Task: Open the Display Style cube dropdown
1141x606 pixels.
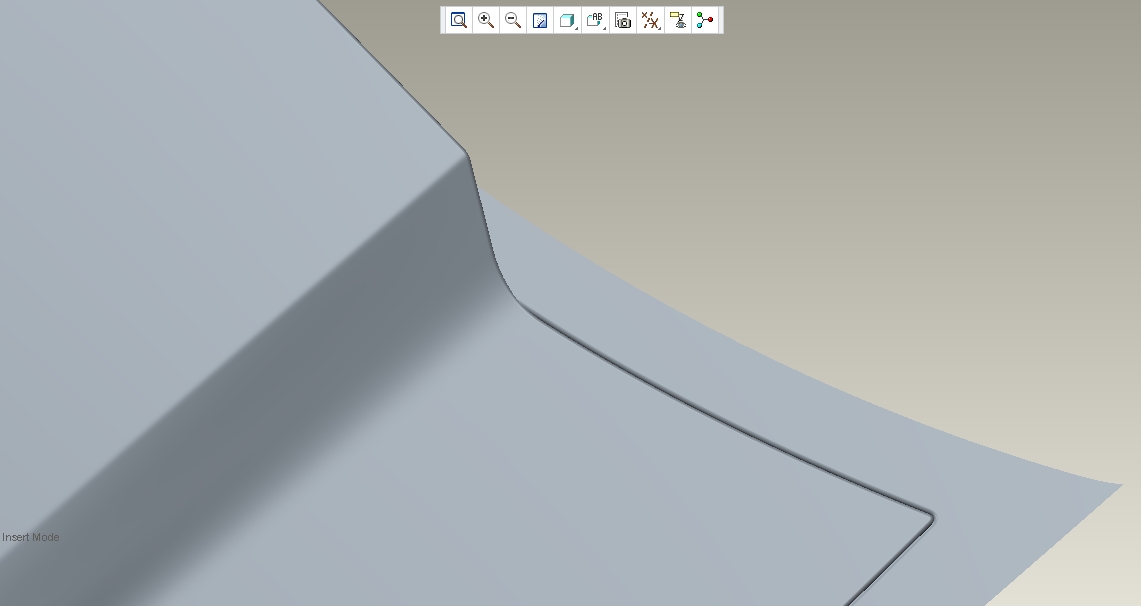Action: (x=568, y=20)
